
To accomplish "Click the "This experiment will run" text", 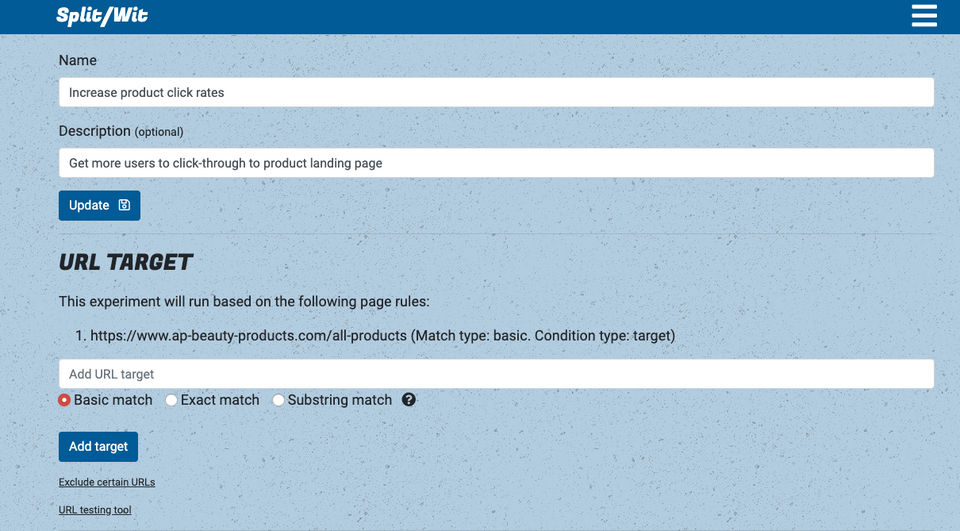I will (244, 301).
